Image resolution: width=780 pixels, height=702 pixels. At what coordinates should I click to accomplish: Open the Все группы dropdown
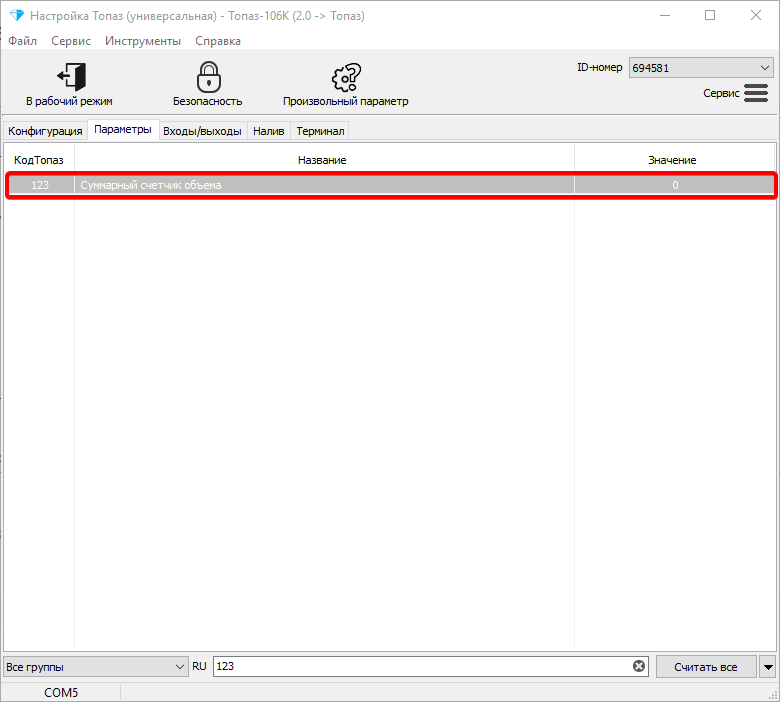pyautogui.click(x=96, y=667)
